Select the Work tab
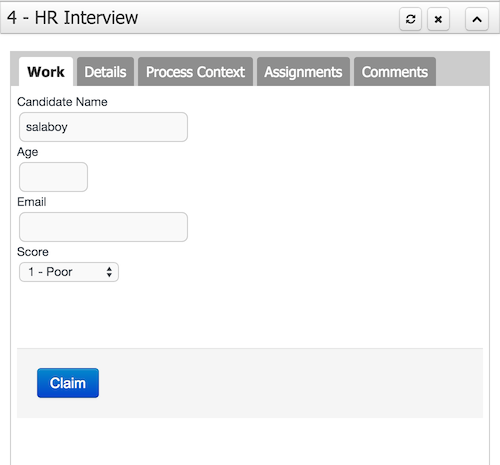Screen dimensions: 500x465 pyautogui.click(x=46, y=72)
